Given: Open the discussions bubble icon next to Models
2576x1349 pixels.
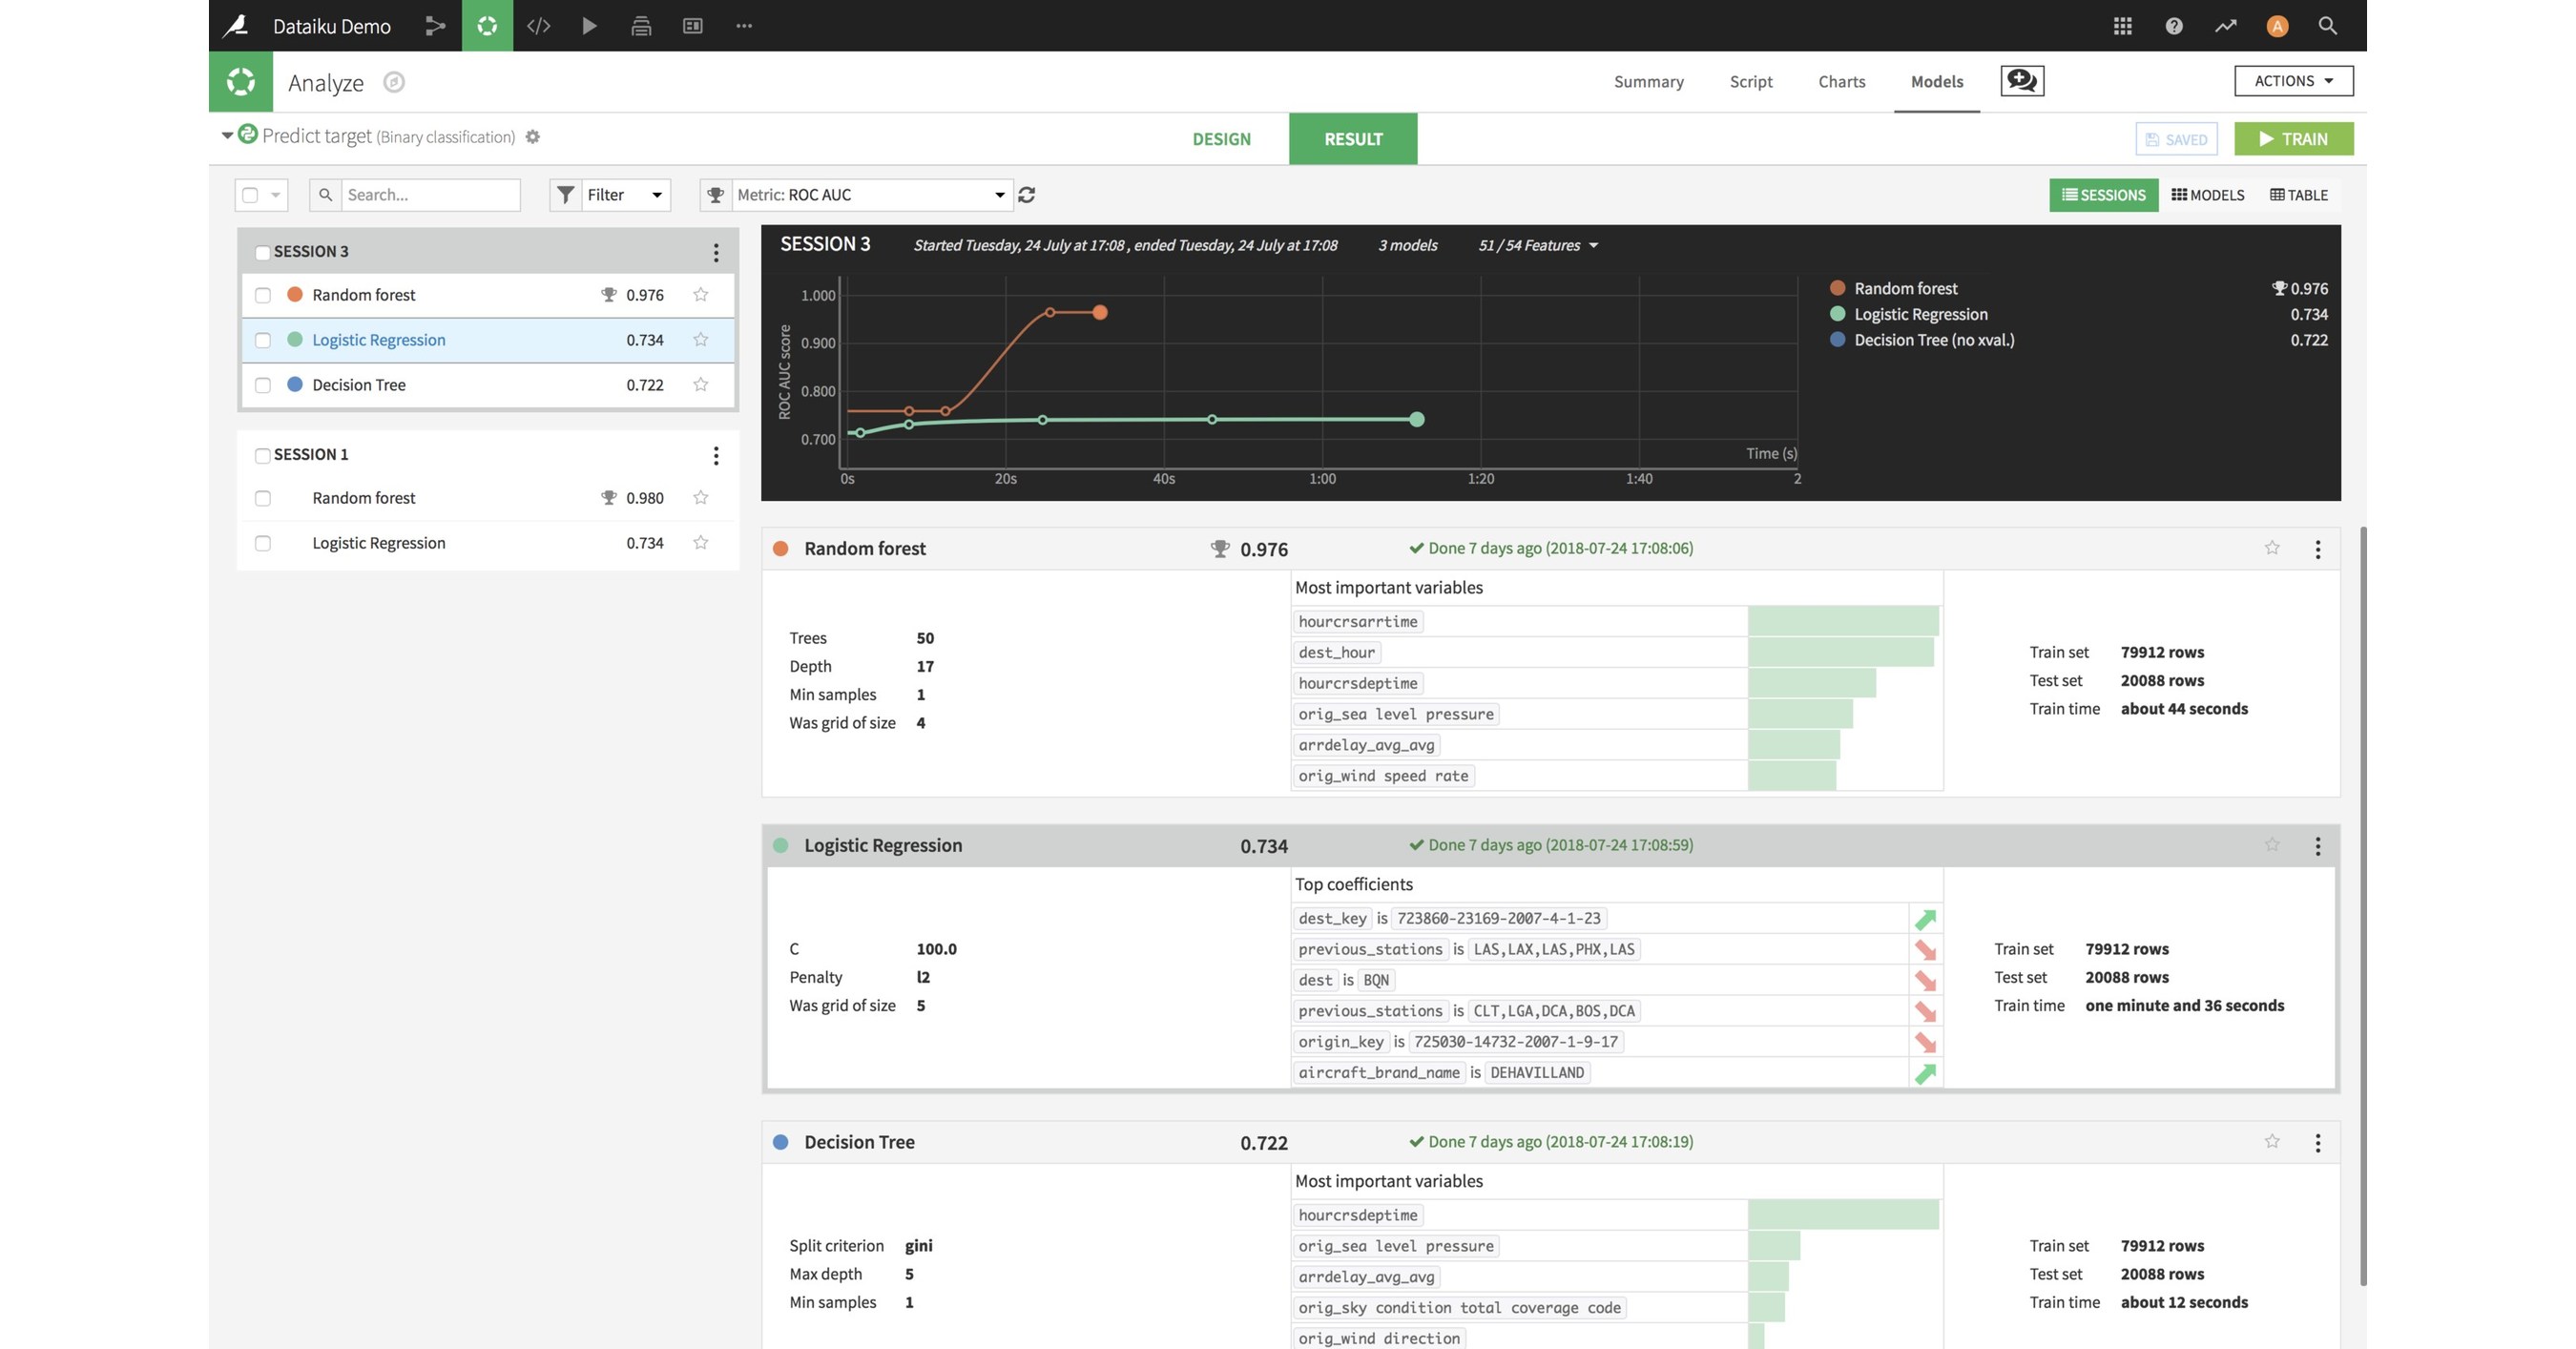Looking at the screenshot, I should click(x=2021, y=81).
